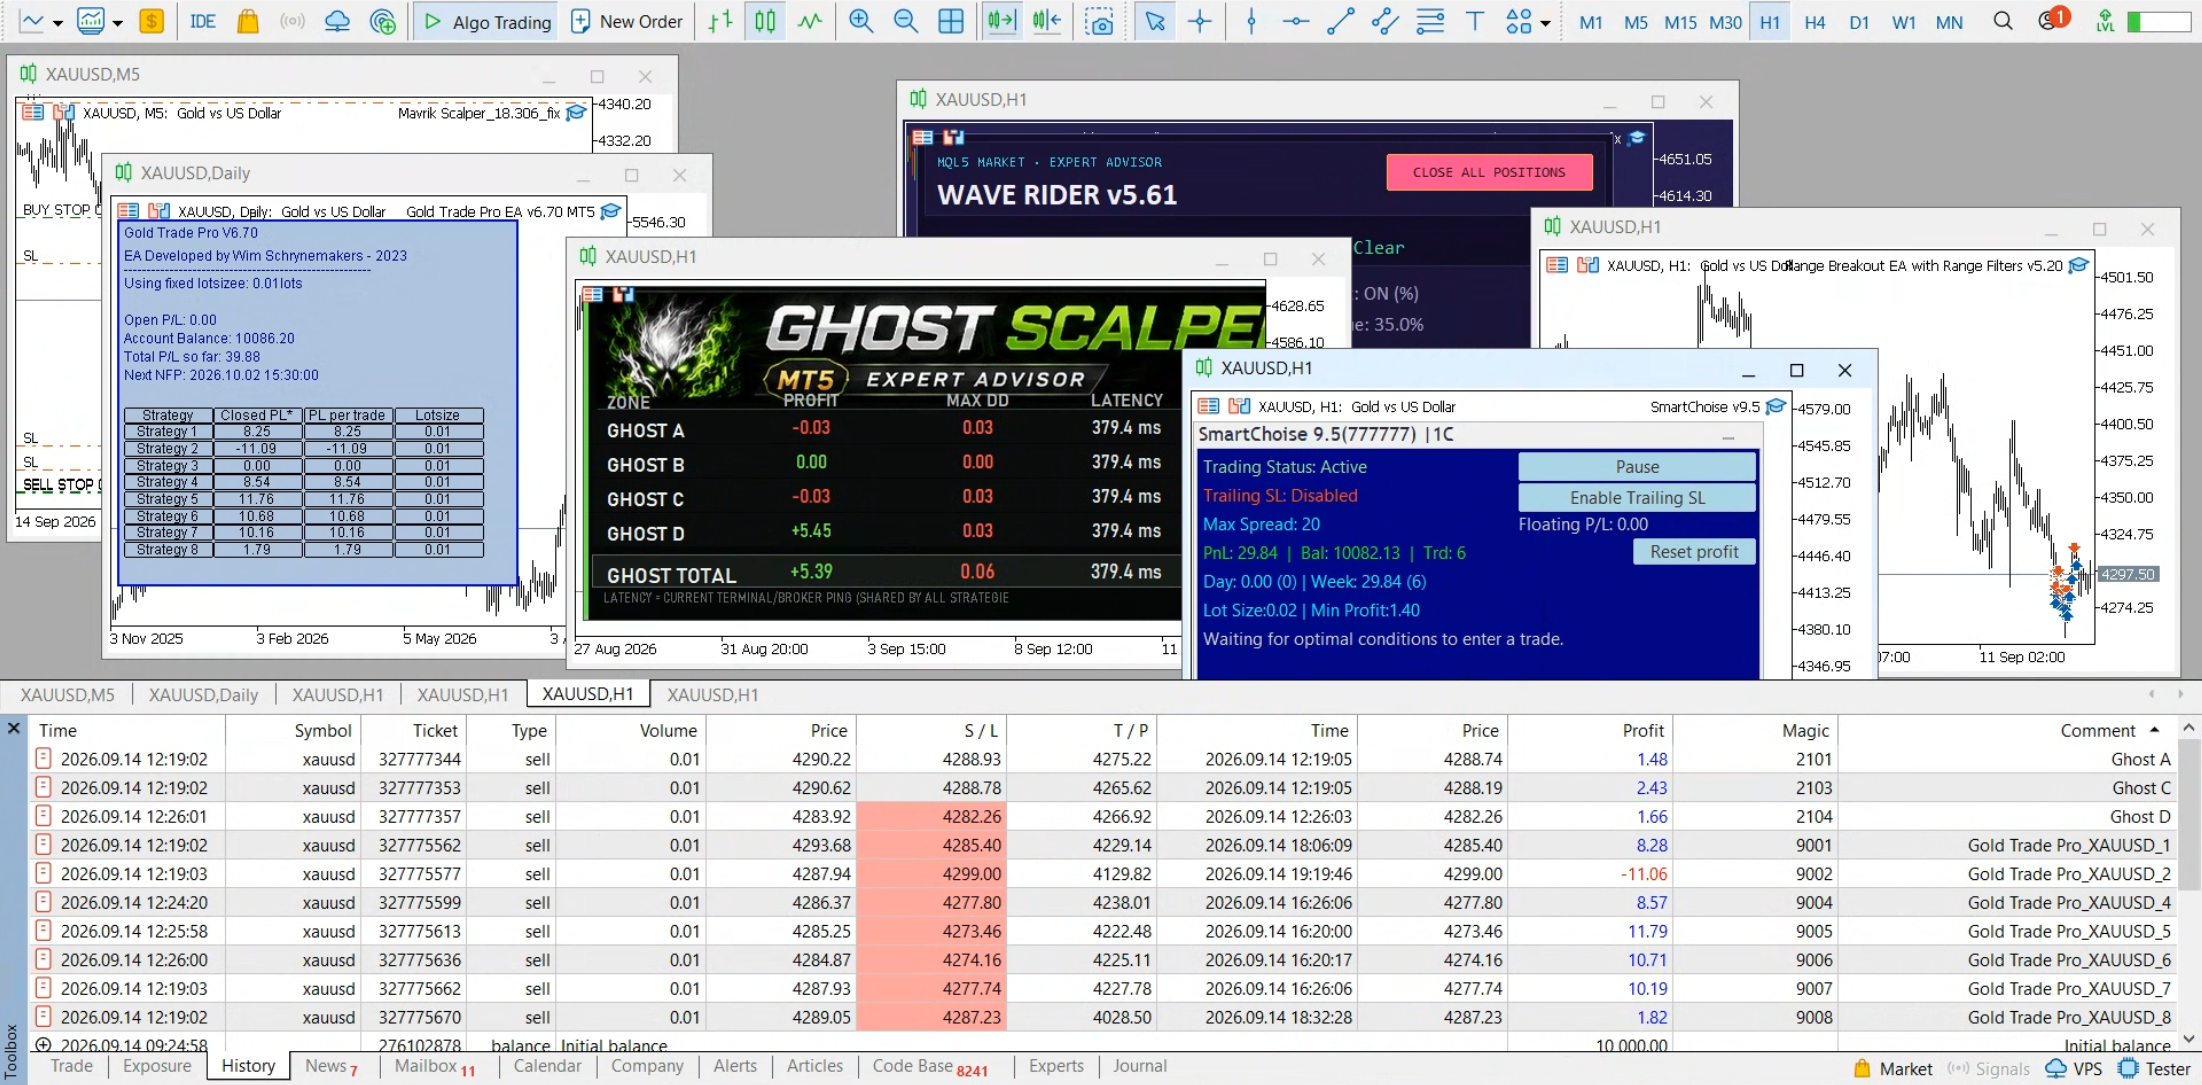Click the copy trading radar icon

(382, 21)
